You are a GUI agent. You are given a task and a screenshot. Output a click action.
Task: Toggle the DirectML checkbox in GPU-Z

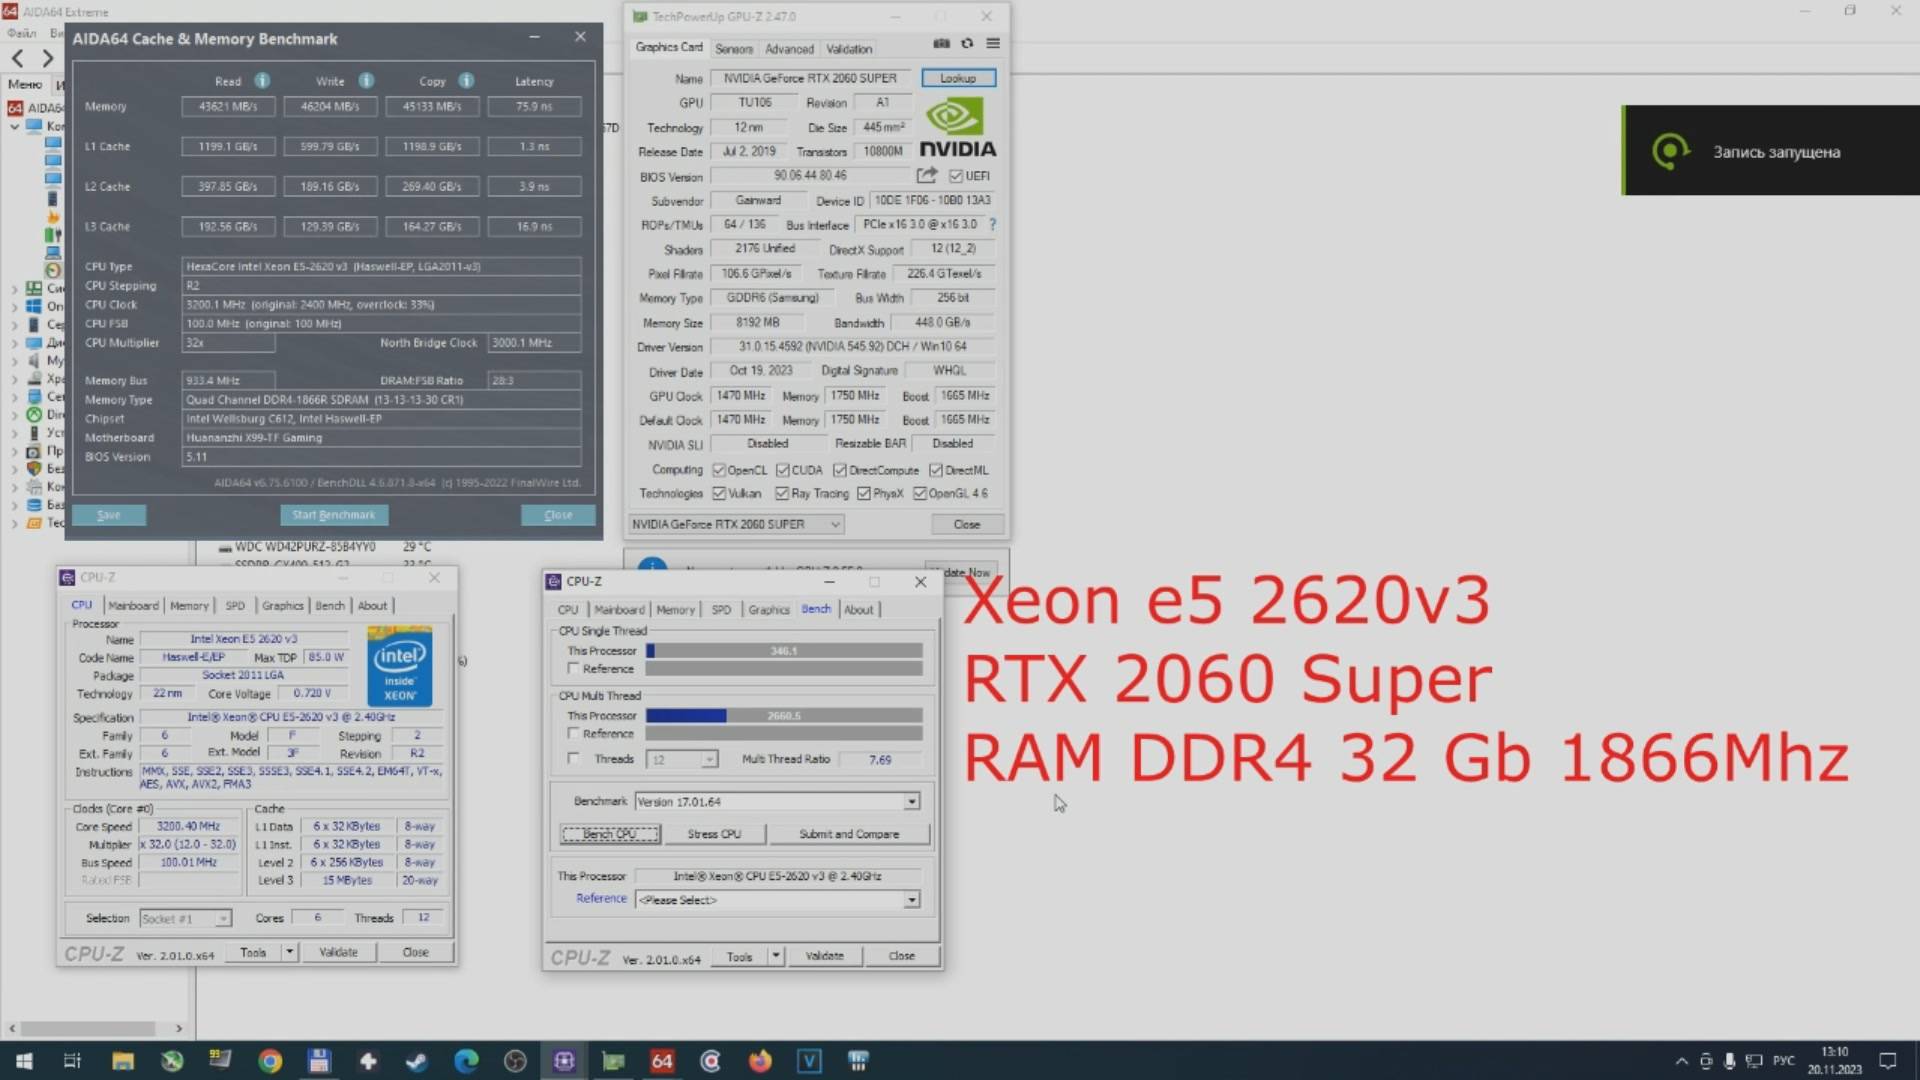click(935, 470)
